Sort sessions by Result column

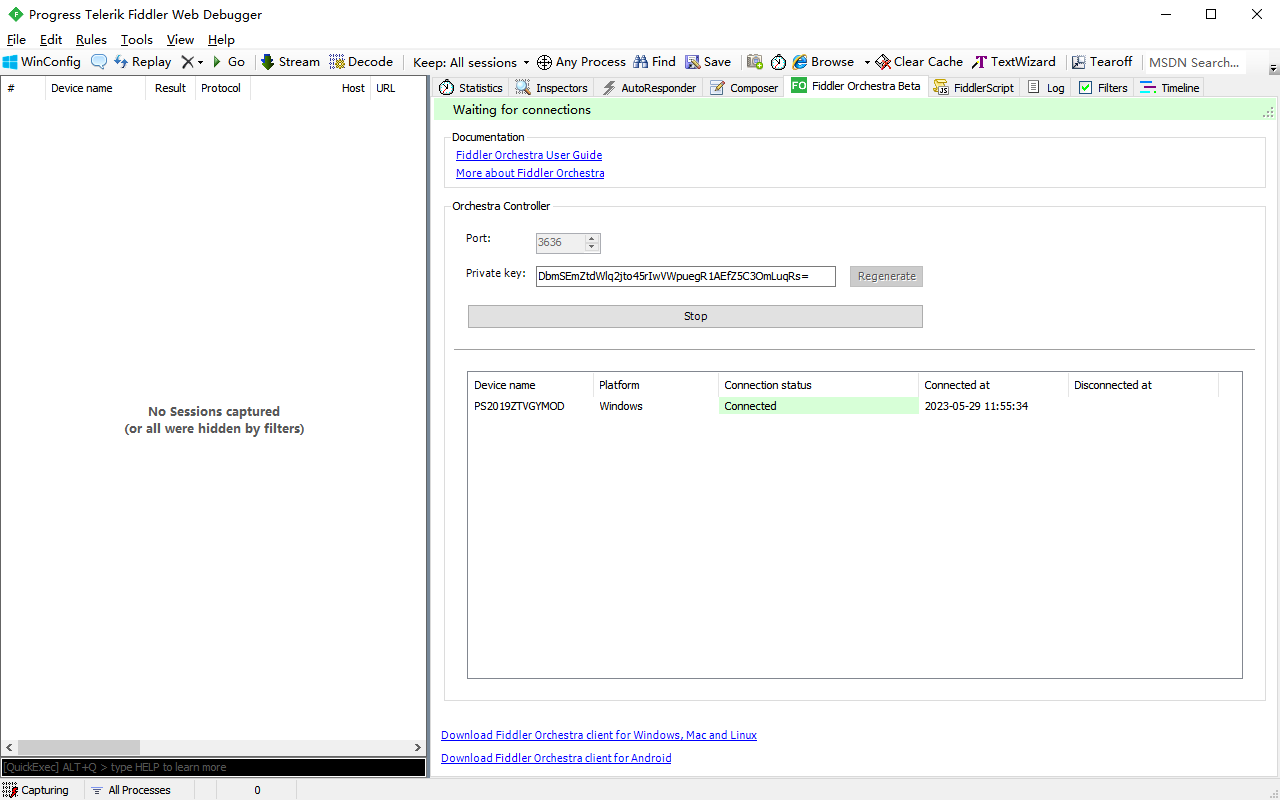click(x=170, y=88)
